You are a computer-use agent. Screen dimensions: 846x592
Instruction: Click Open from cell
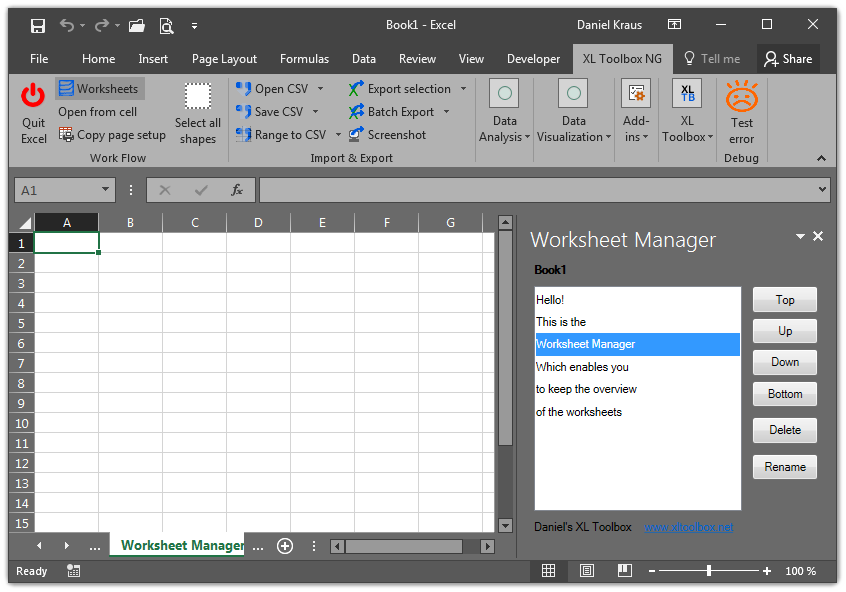[x=98, y=112]
